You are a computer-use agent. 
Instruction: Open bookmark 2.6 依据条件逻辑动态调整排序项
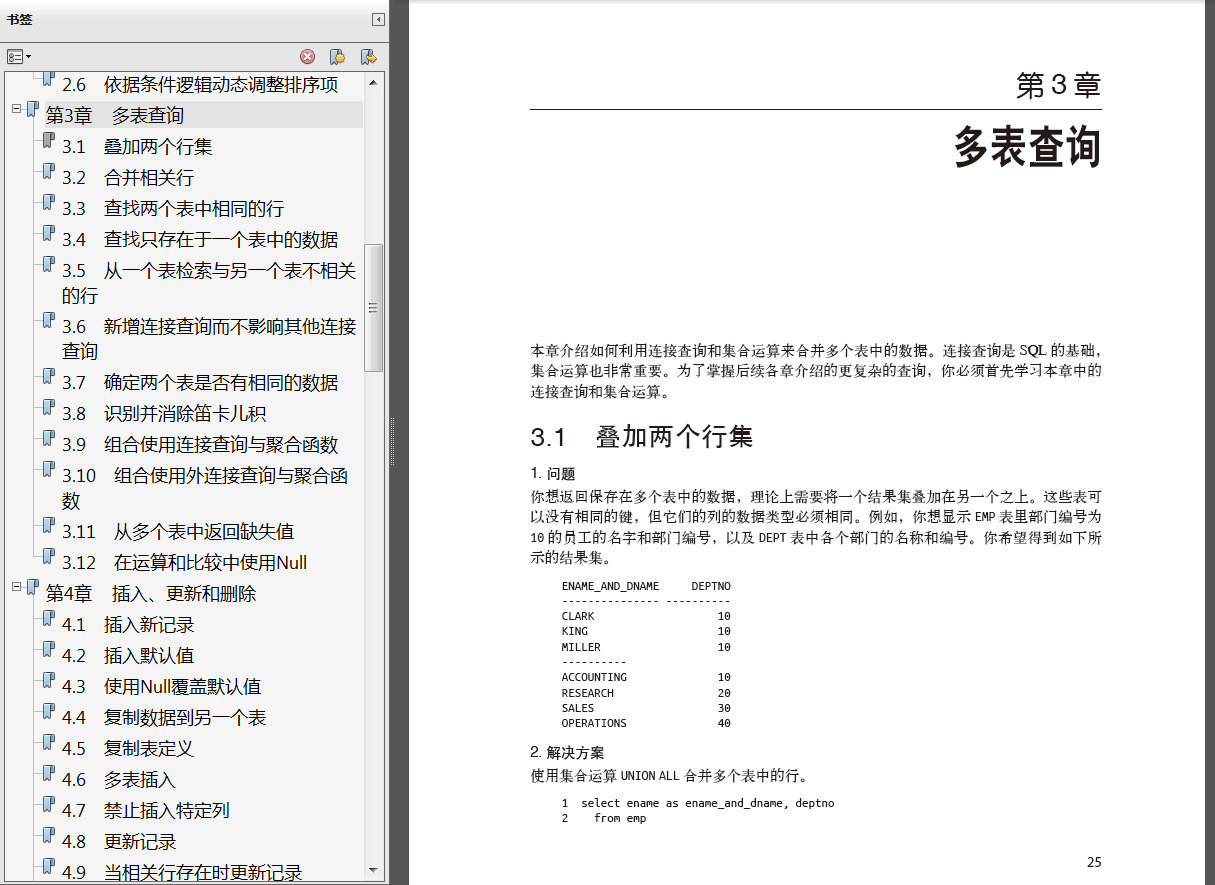(200, 85)
